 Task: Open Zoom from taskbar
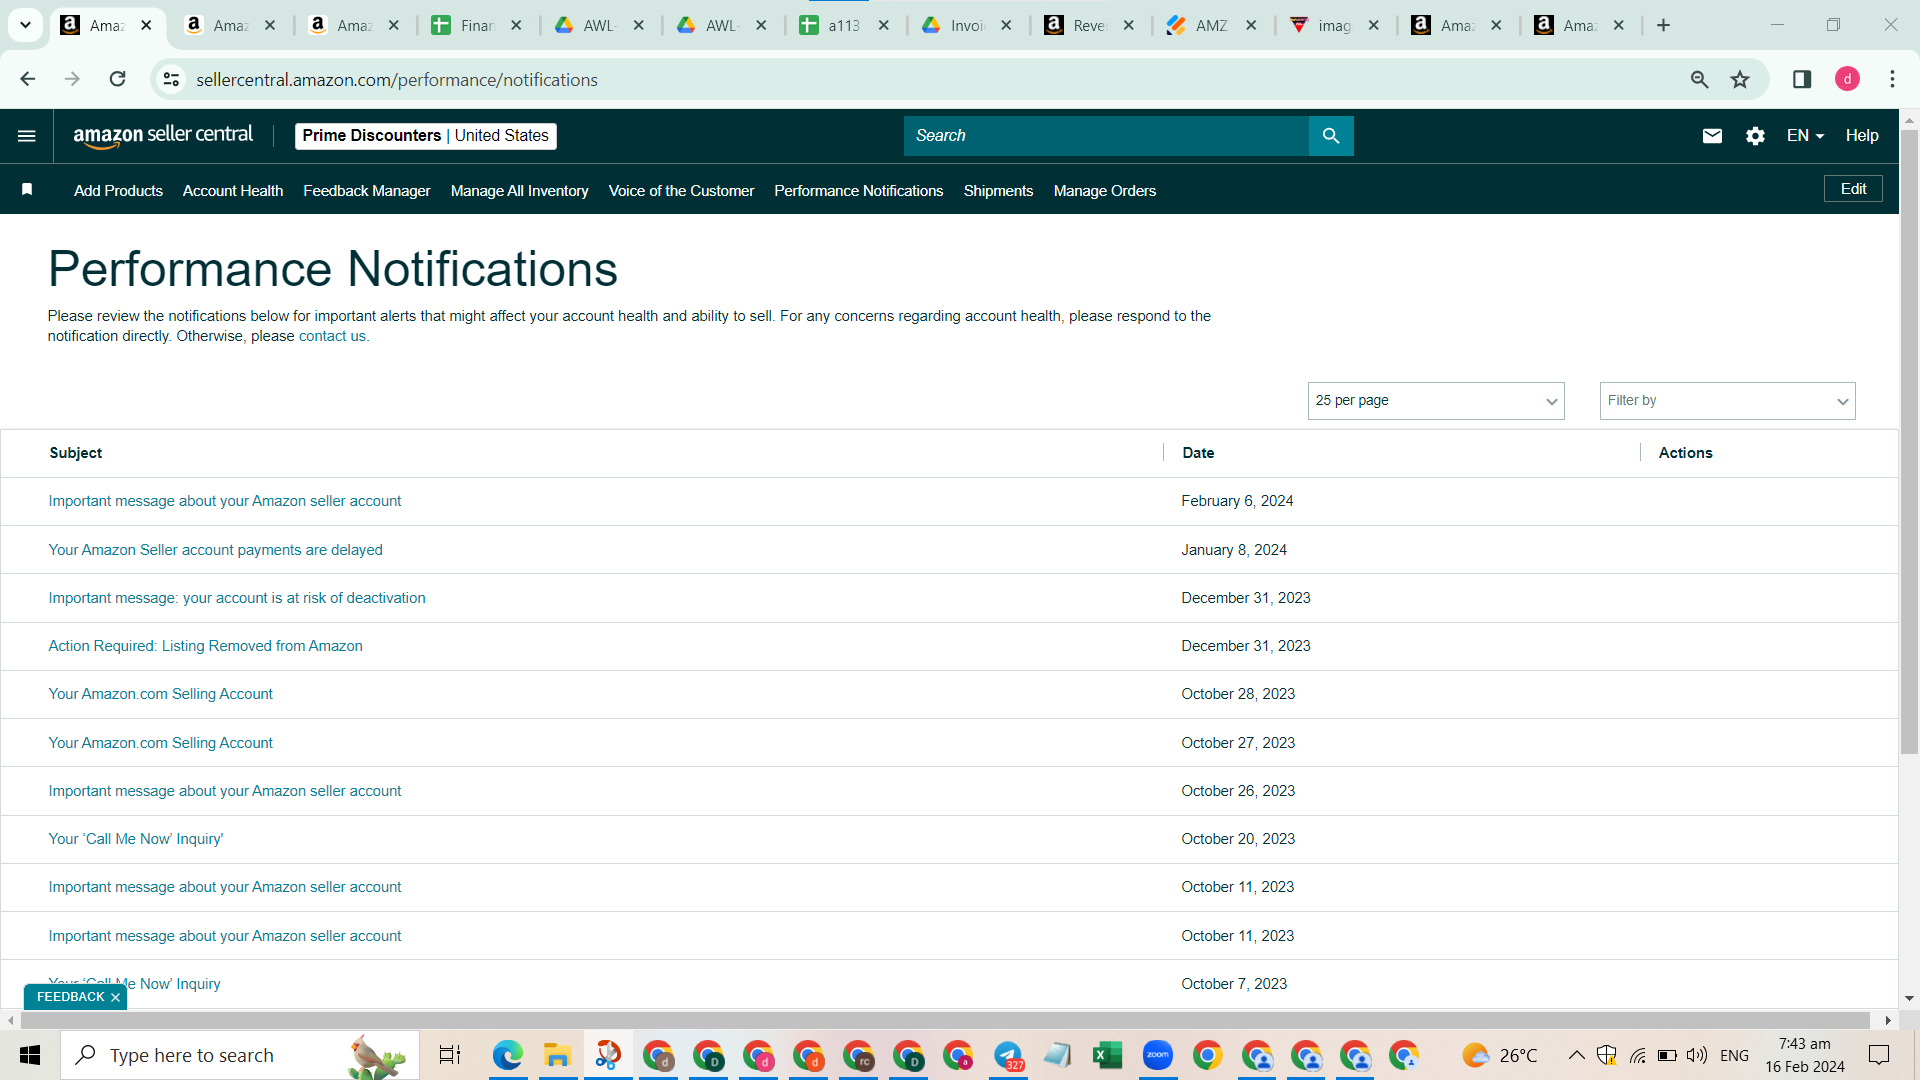[1158, 1055]
